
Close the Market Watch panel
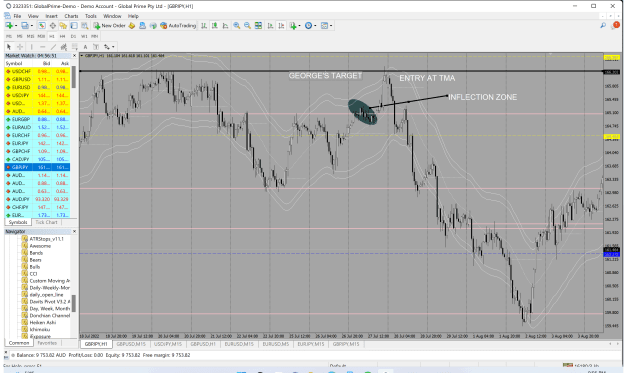(x=74, y=56)
